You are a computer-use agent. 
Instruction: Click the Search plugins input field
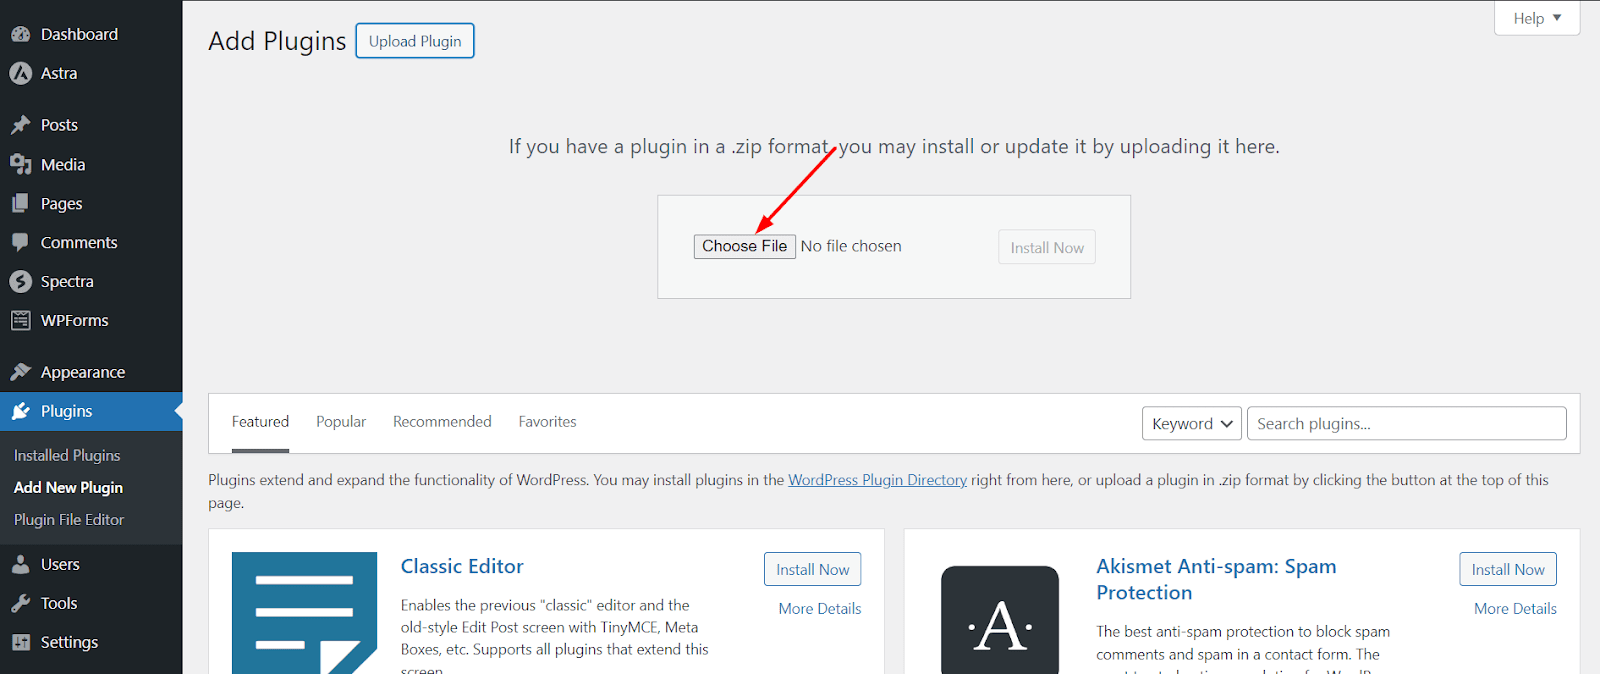[x=1407, y=423]
